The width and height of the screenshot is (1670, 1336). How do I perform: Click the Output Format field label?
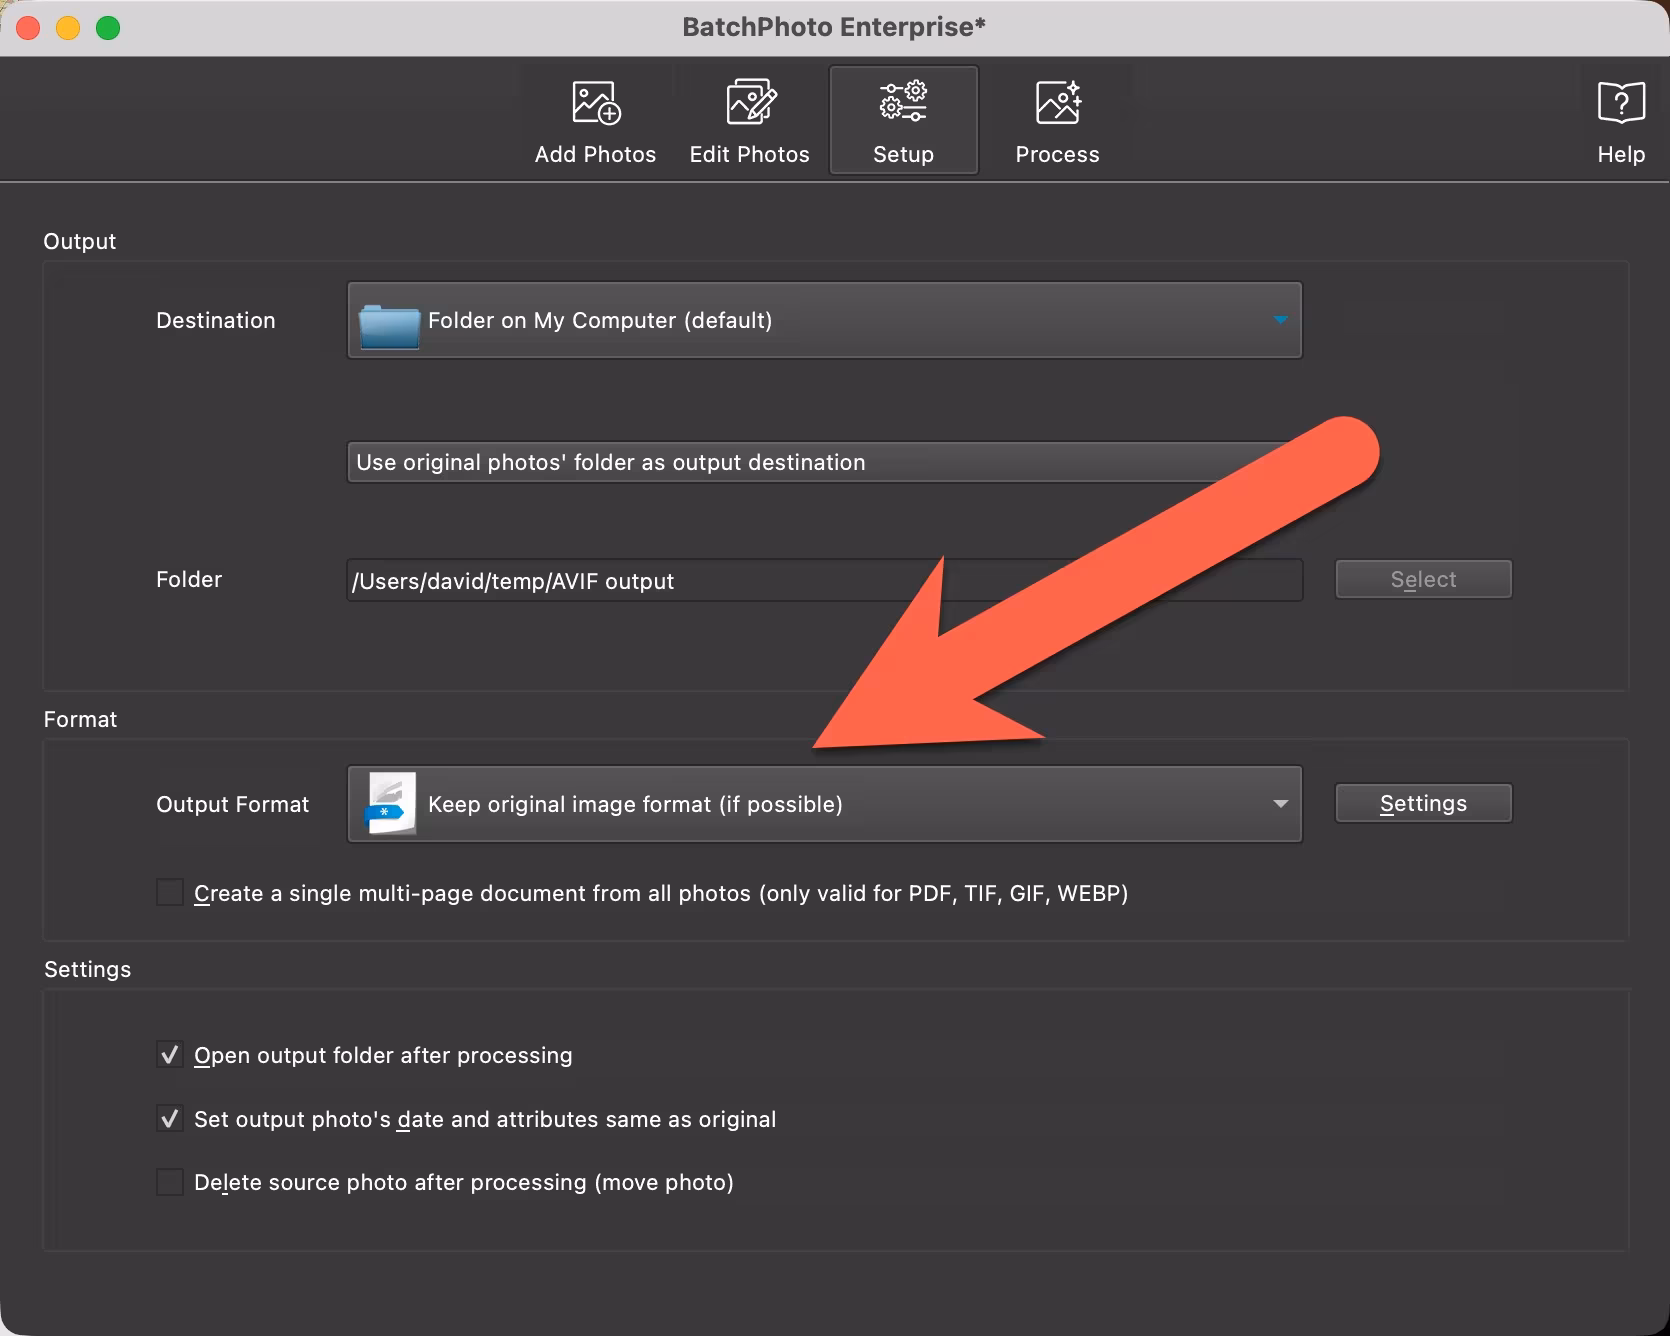[x=232, y=804]
